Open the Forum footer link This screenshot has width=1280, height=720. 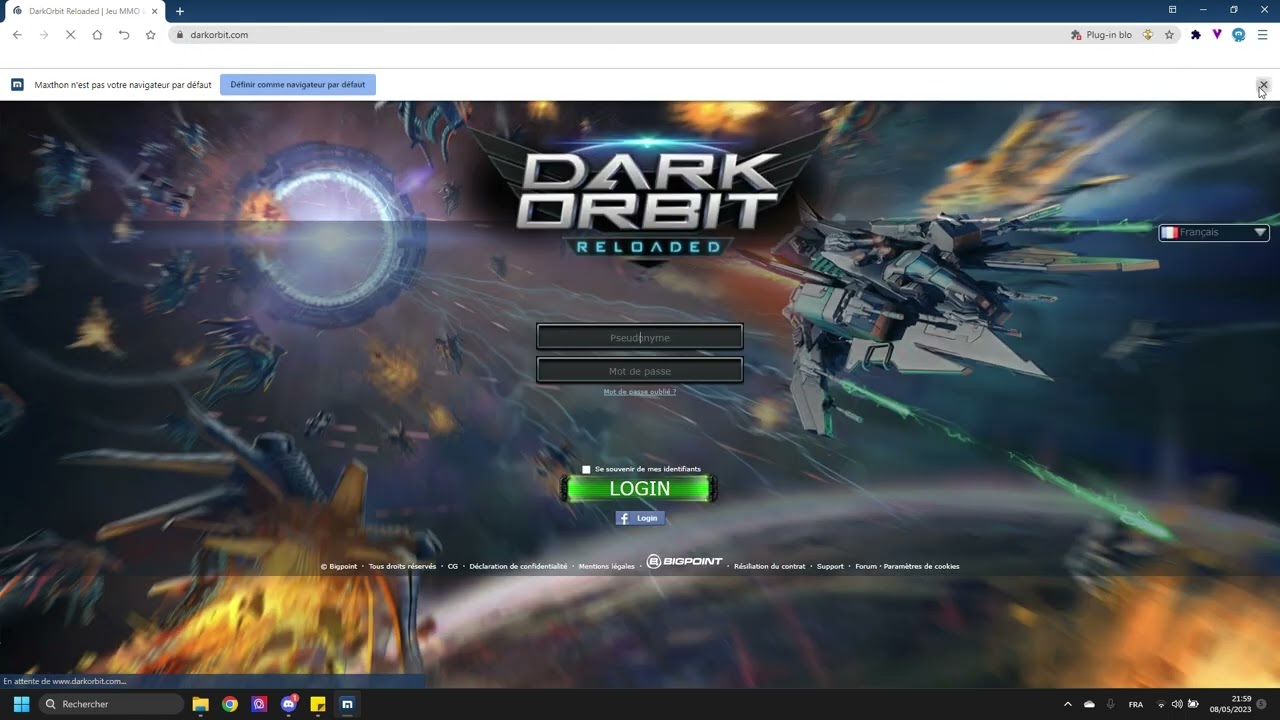pos(866,566)
